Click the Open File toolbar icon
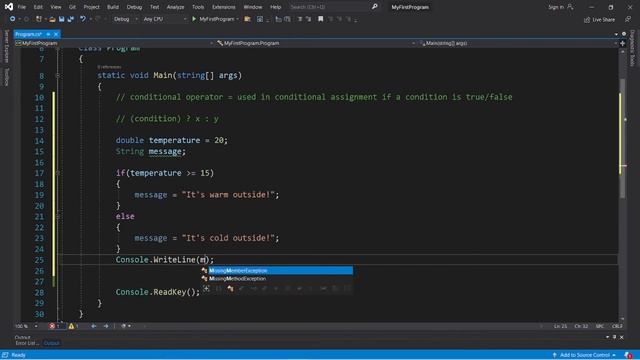 [x=52, y=19]
